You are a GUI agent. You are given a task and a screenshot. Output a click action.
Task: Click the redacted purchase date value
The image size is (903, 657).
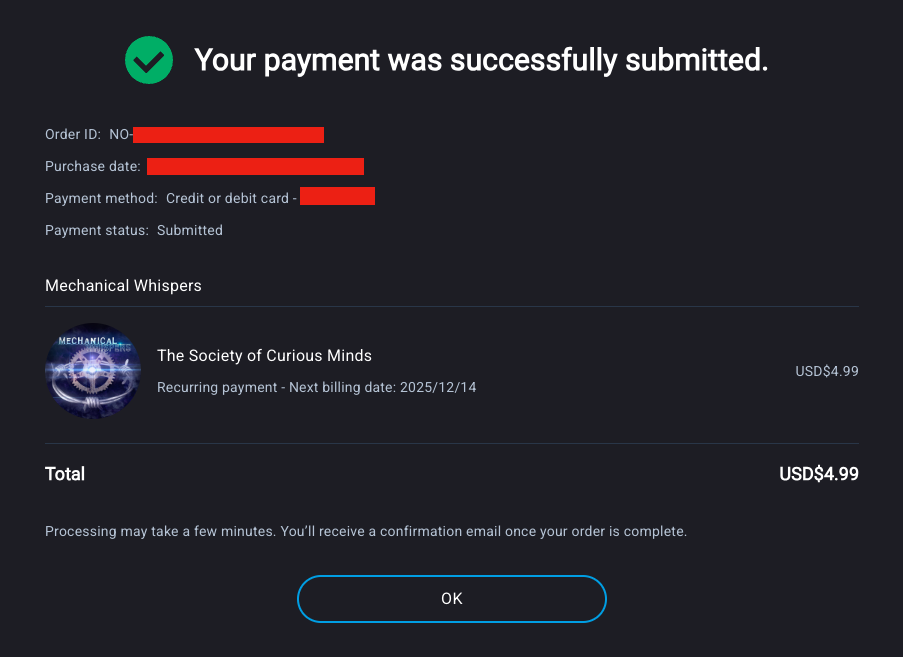click(255, 167)
